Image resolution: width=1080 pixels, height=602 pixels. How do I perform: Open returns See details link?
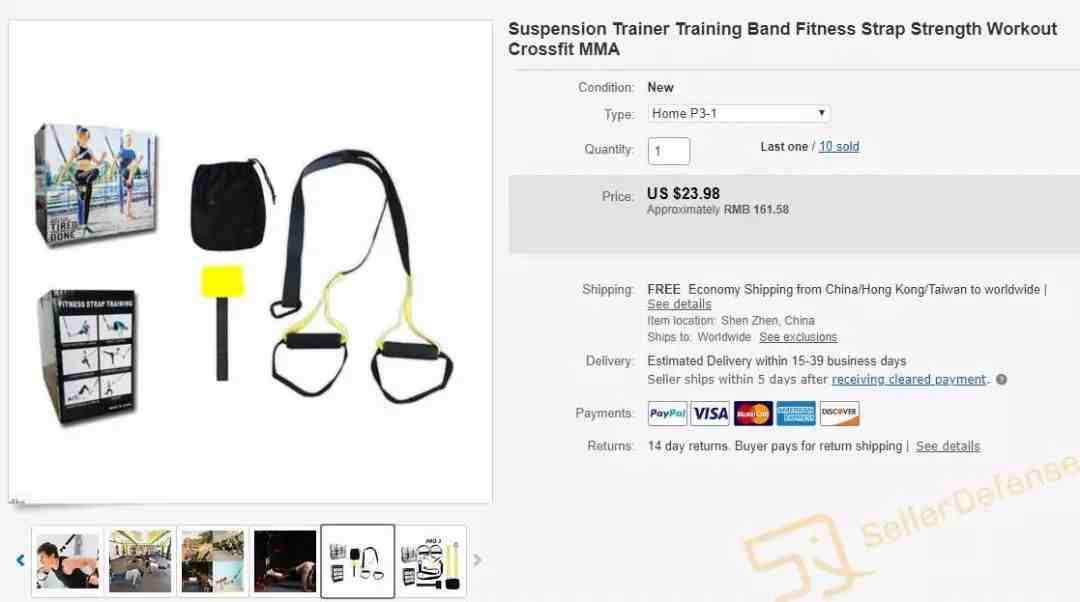[x=948, y=446]
